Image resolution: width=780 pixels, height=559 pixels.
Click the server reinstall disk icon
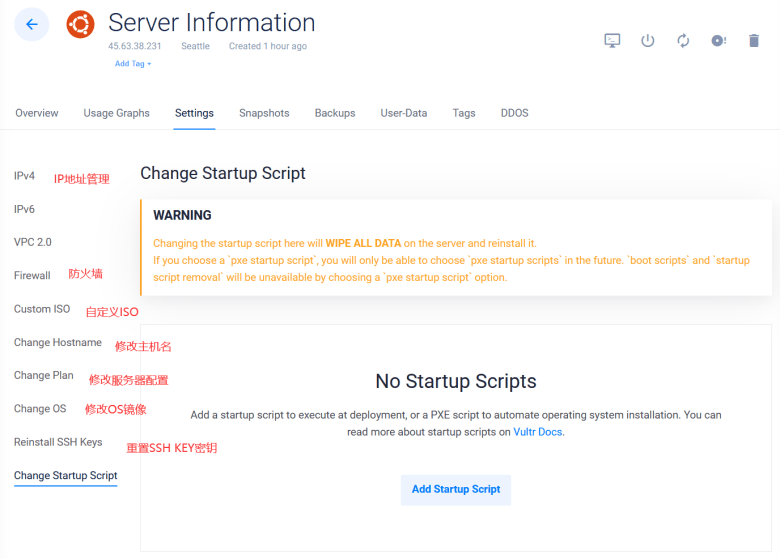tap(718, 40)
